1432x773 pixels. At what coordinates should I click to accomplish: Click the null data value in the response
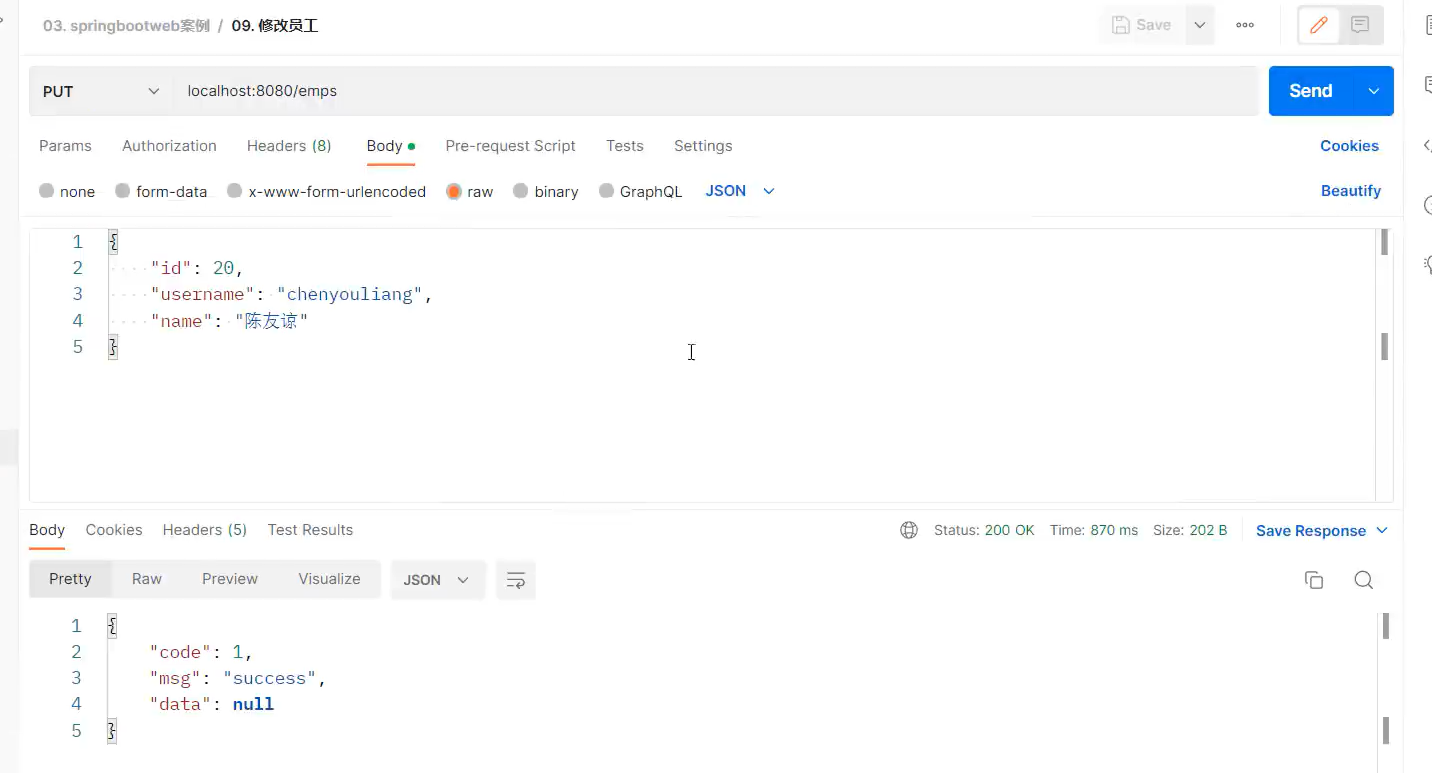pos(253,704)
